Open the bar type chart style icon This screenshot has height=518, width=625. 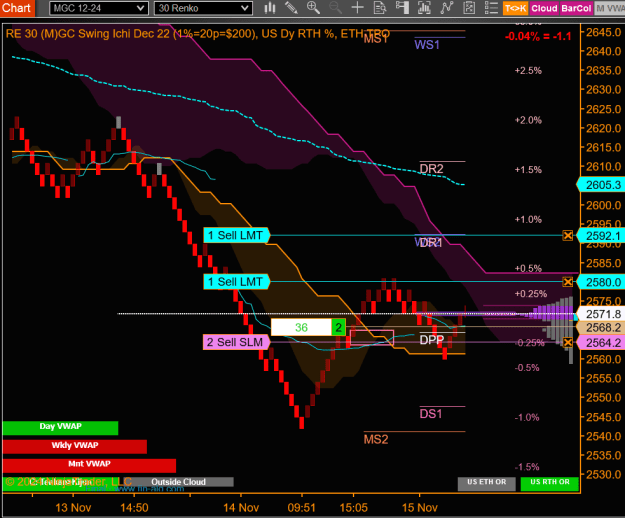[x=270, y=8]
